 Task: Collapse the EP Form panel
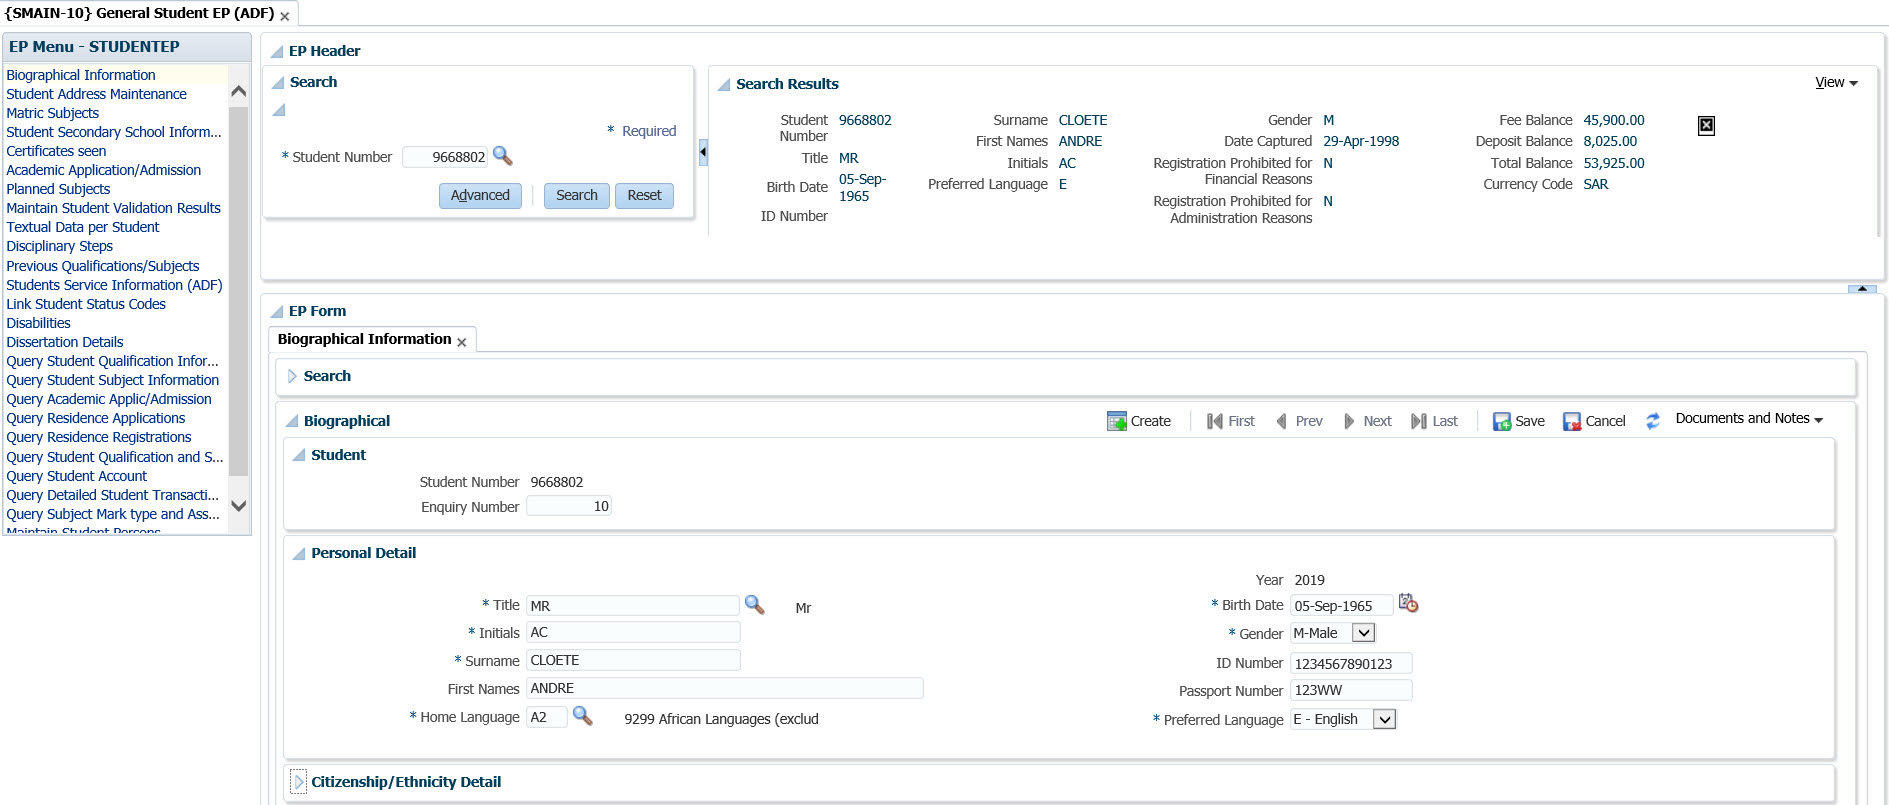tap(277, 312)
